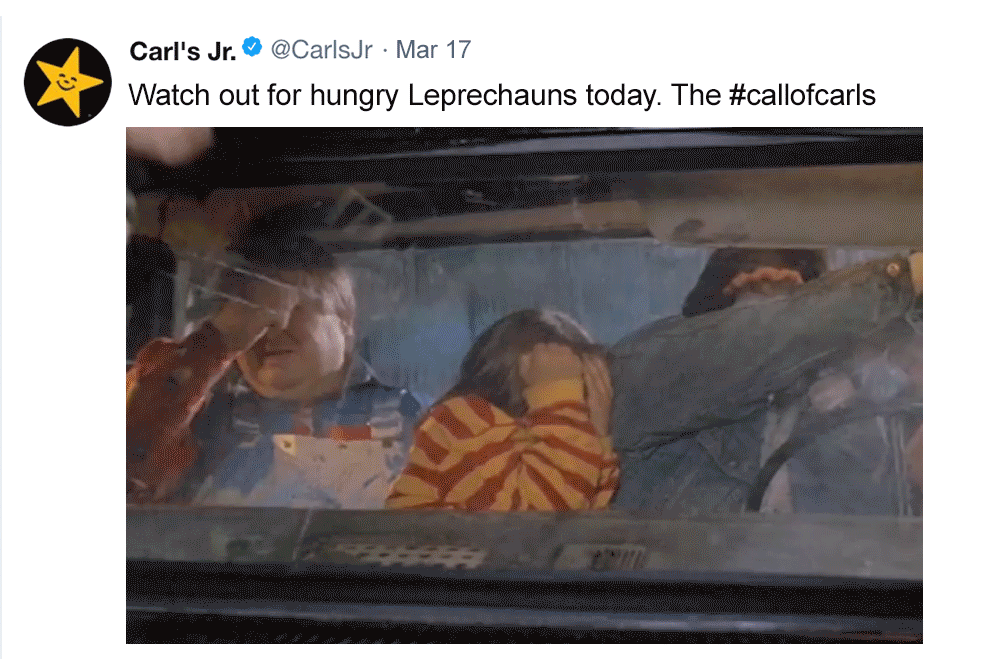Screen dimensions: 986x659
Task: Follow the #callofcarls hashtag
Action: click(x=802, y=96)
